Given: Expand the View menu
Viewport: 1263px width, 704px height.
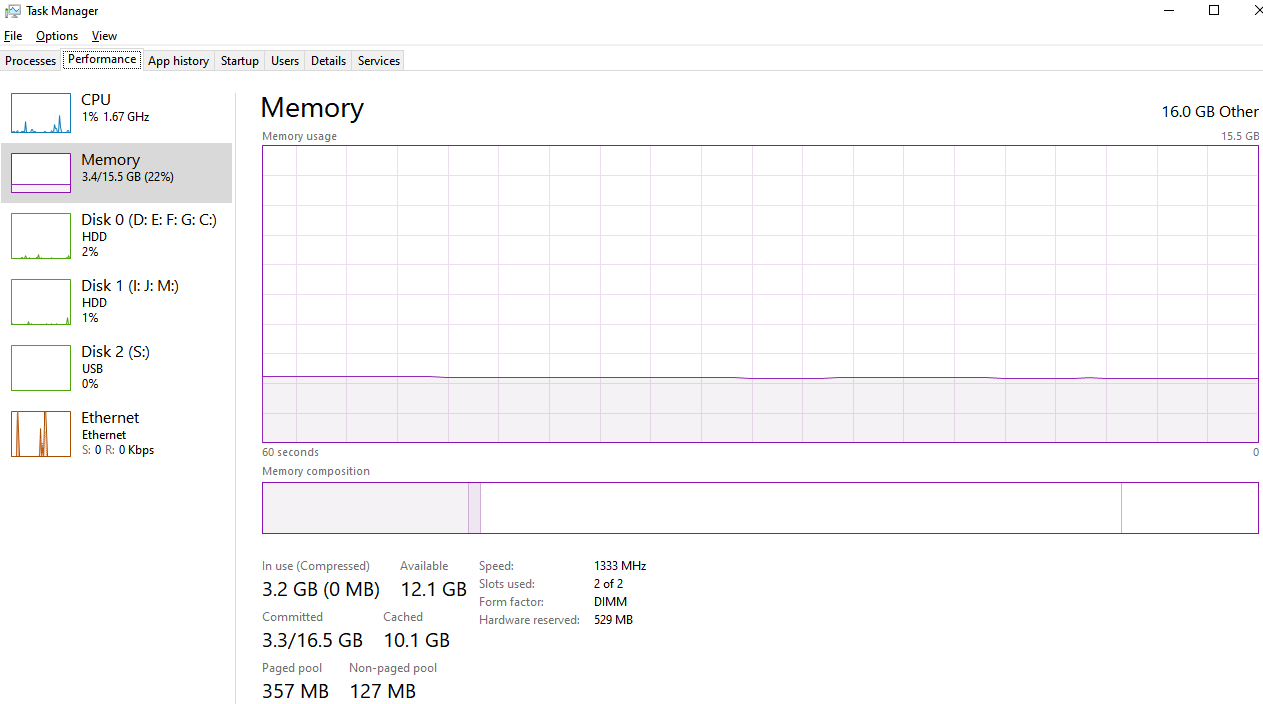Looking at the screenshot, I should coord(104,36).
